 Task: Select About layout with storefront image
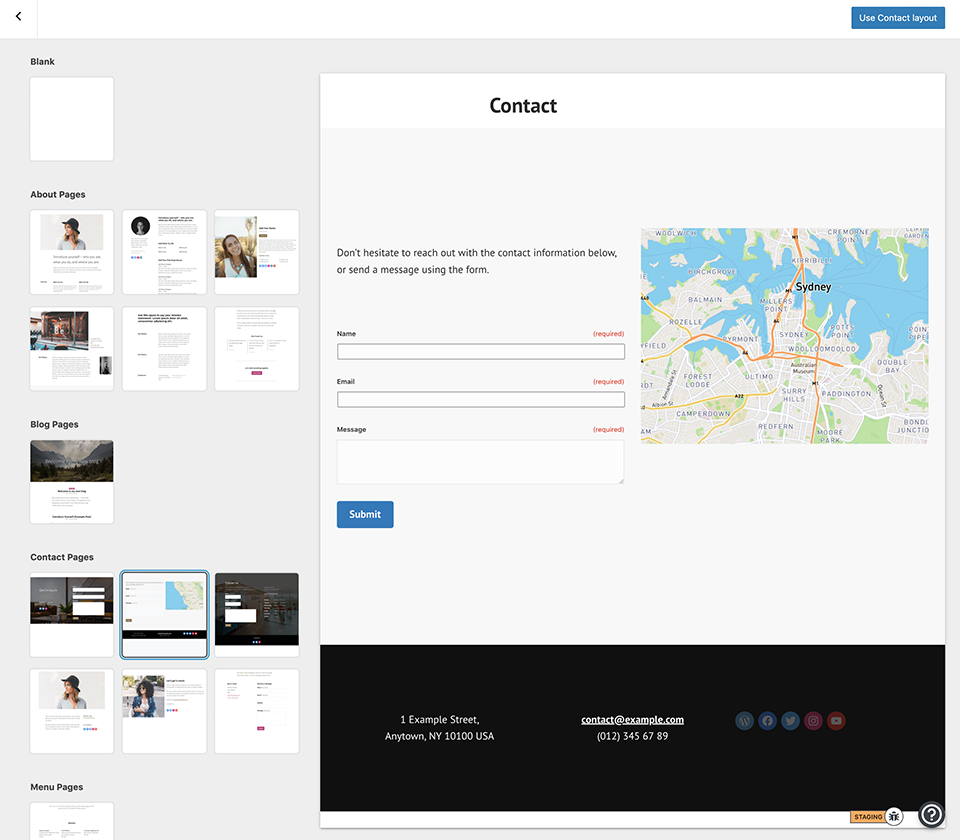(x=72, y=349)
